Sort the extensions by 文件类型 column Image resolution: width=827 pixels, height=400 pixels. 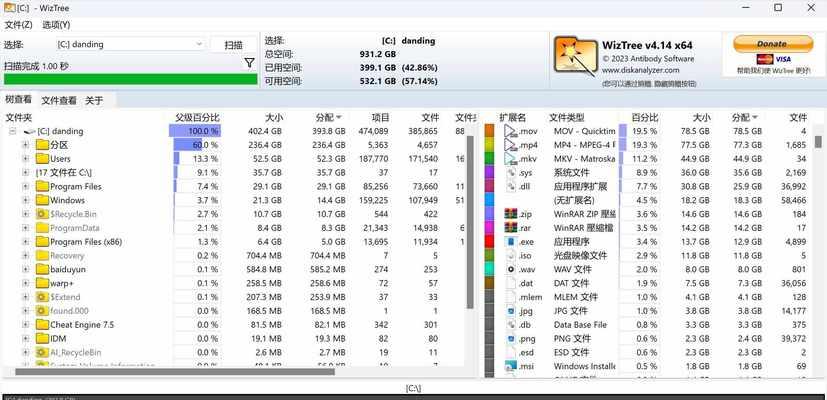point(566,117)
